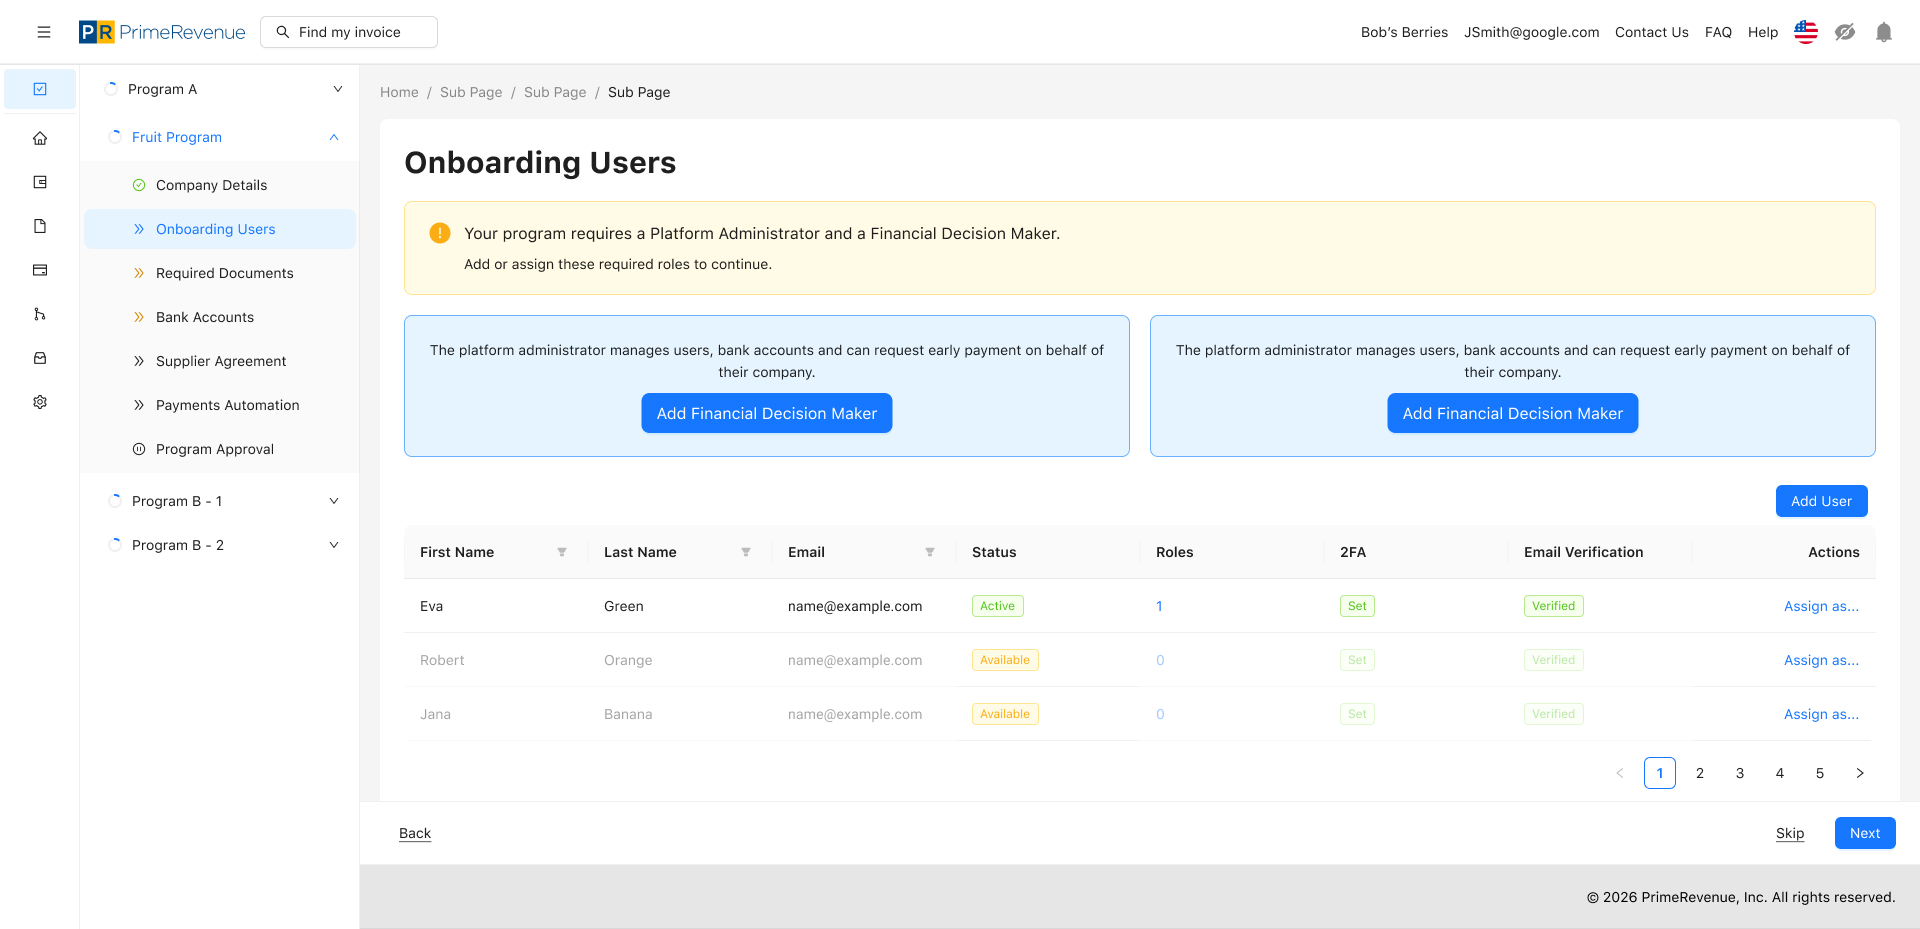Viewport: 1920px width, 929px height.
Task: Go to page 5 in pagination
Action: (x=1820, y=773)
